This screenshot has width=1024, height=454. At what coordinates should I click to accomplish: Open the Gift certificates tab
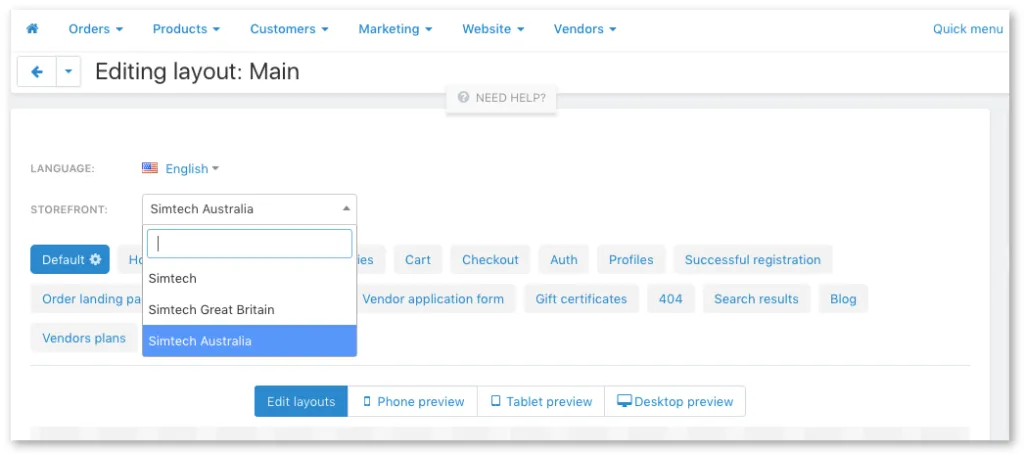pos(581,299)
